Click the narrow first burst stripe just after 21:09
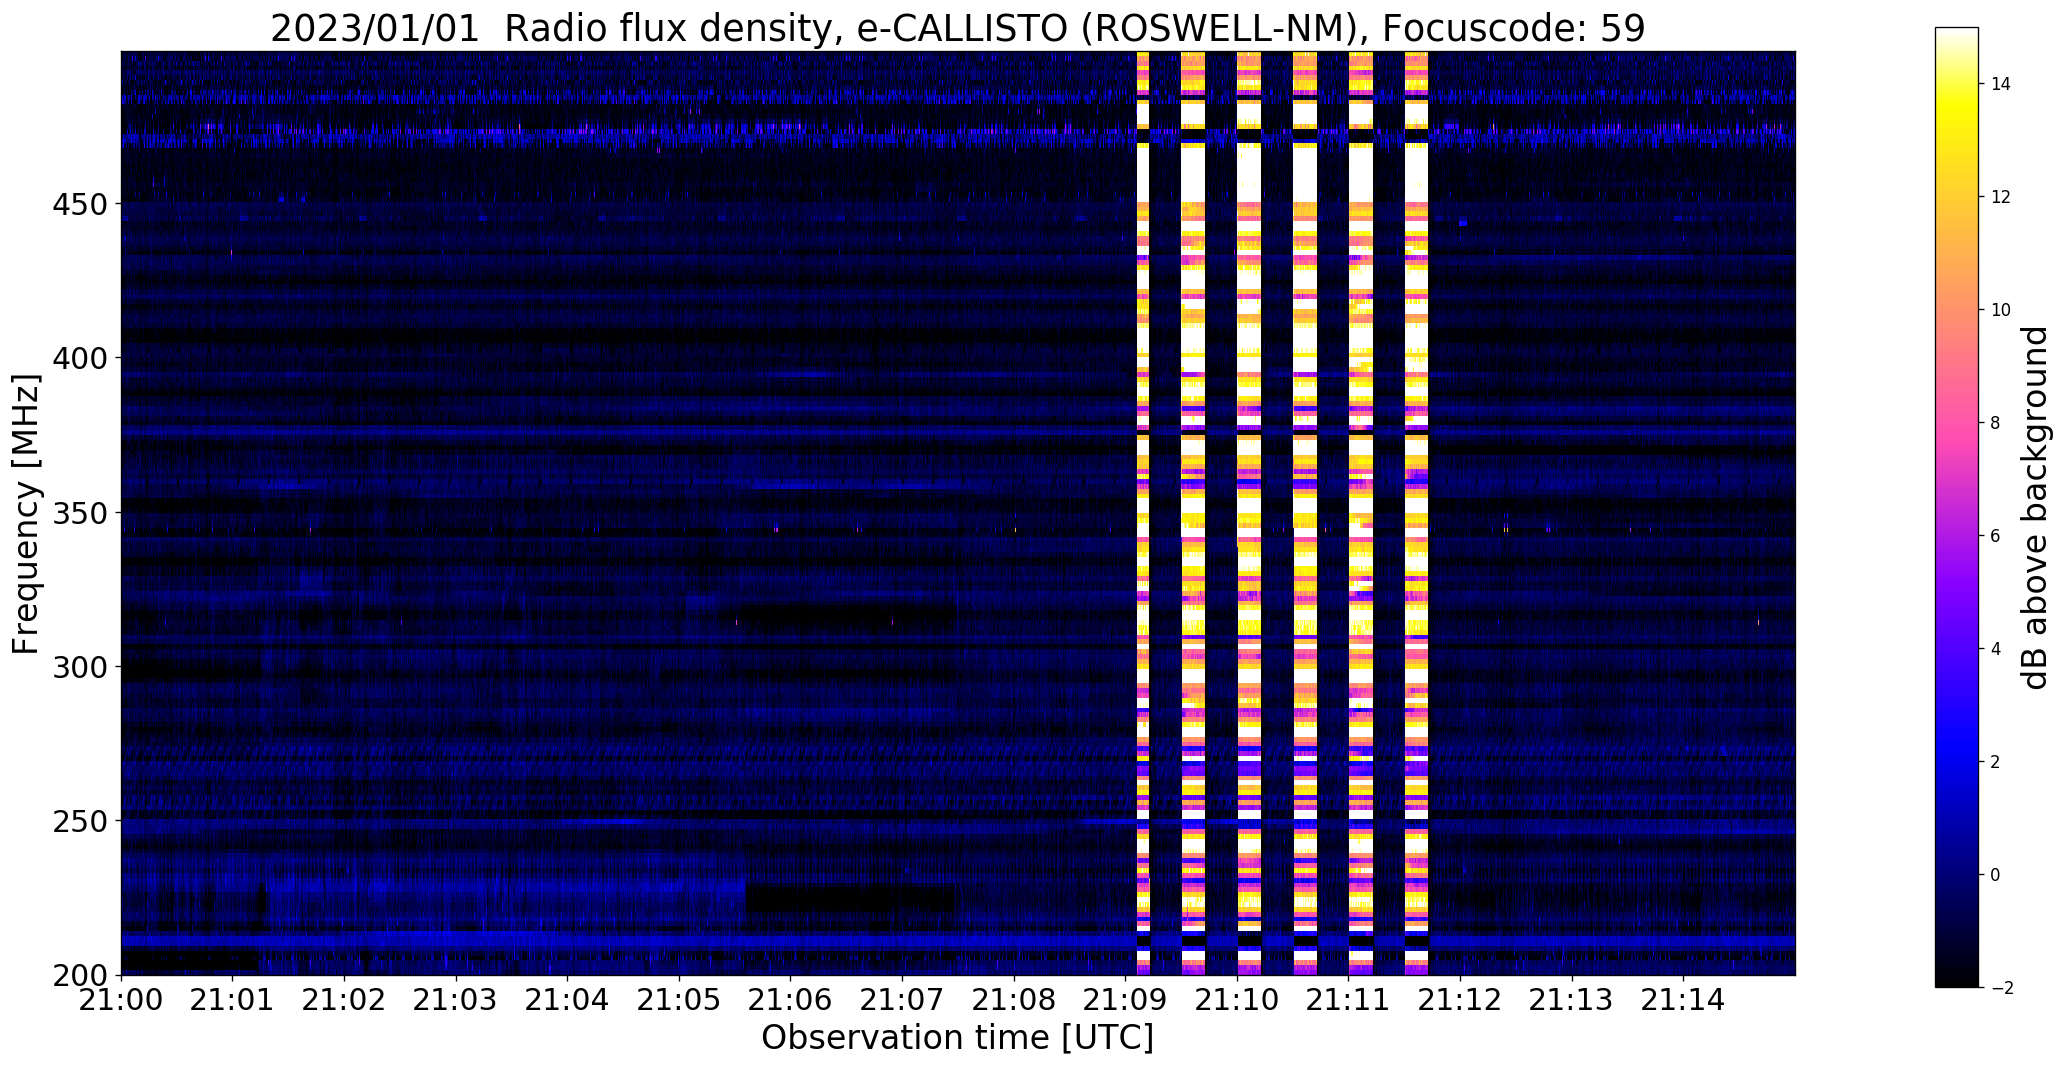This screenshot has width=2066, height=1067. pyautogui.click(x=1143, y=513)
